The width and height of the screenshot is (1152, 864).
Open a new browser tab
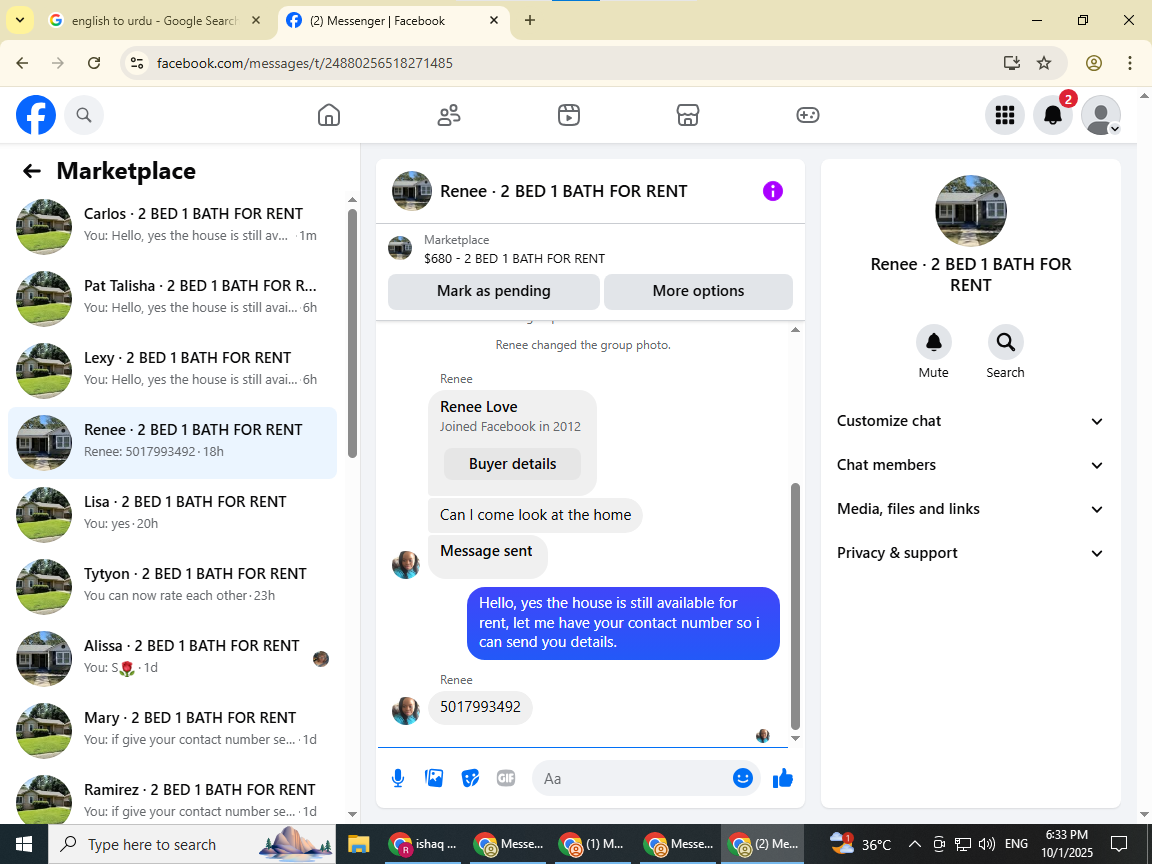coord(530,21)
